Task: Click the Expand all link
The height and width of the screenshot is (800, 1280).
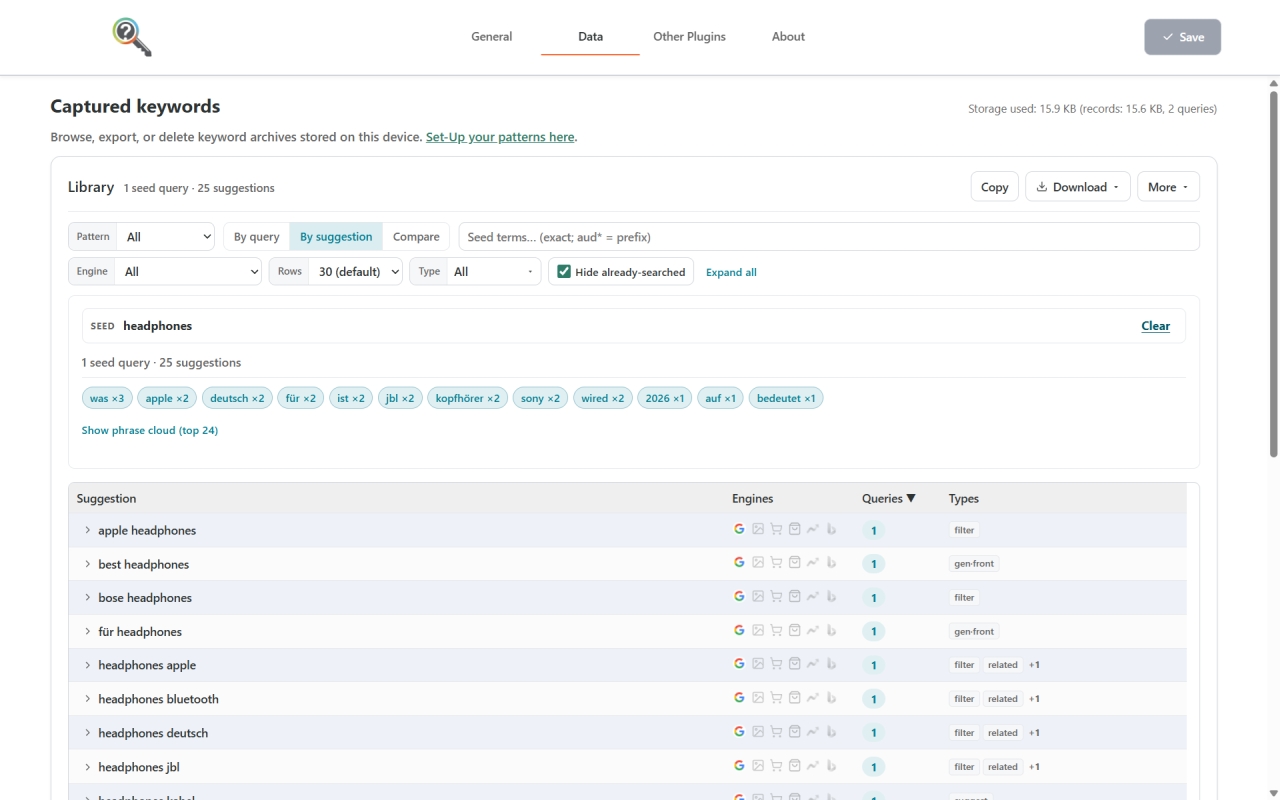Action: (731, 272)
